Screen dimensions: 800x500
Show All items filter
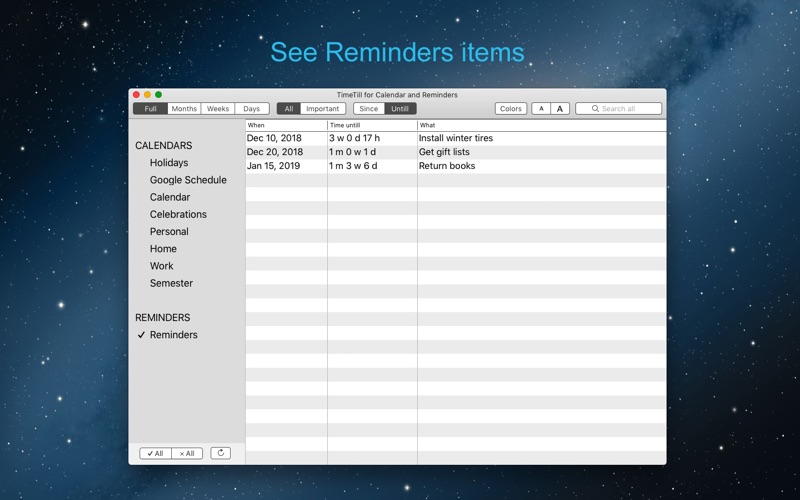click(x=289, y=109)
